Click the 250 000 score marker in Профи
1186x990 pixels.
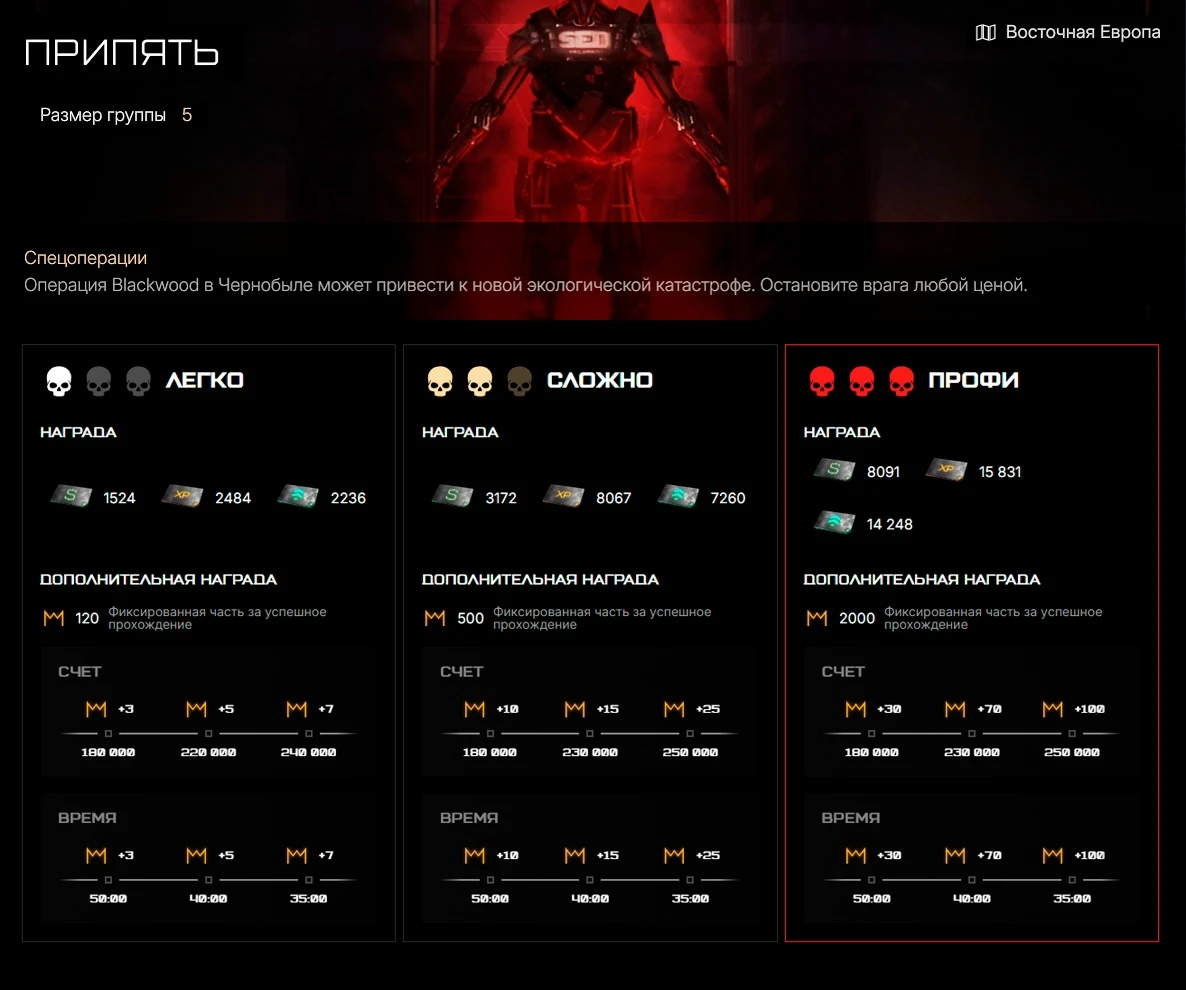pos(1072,752)
